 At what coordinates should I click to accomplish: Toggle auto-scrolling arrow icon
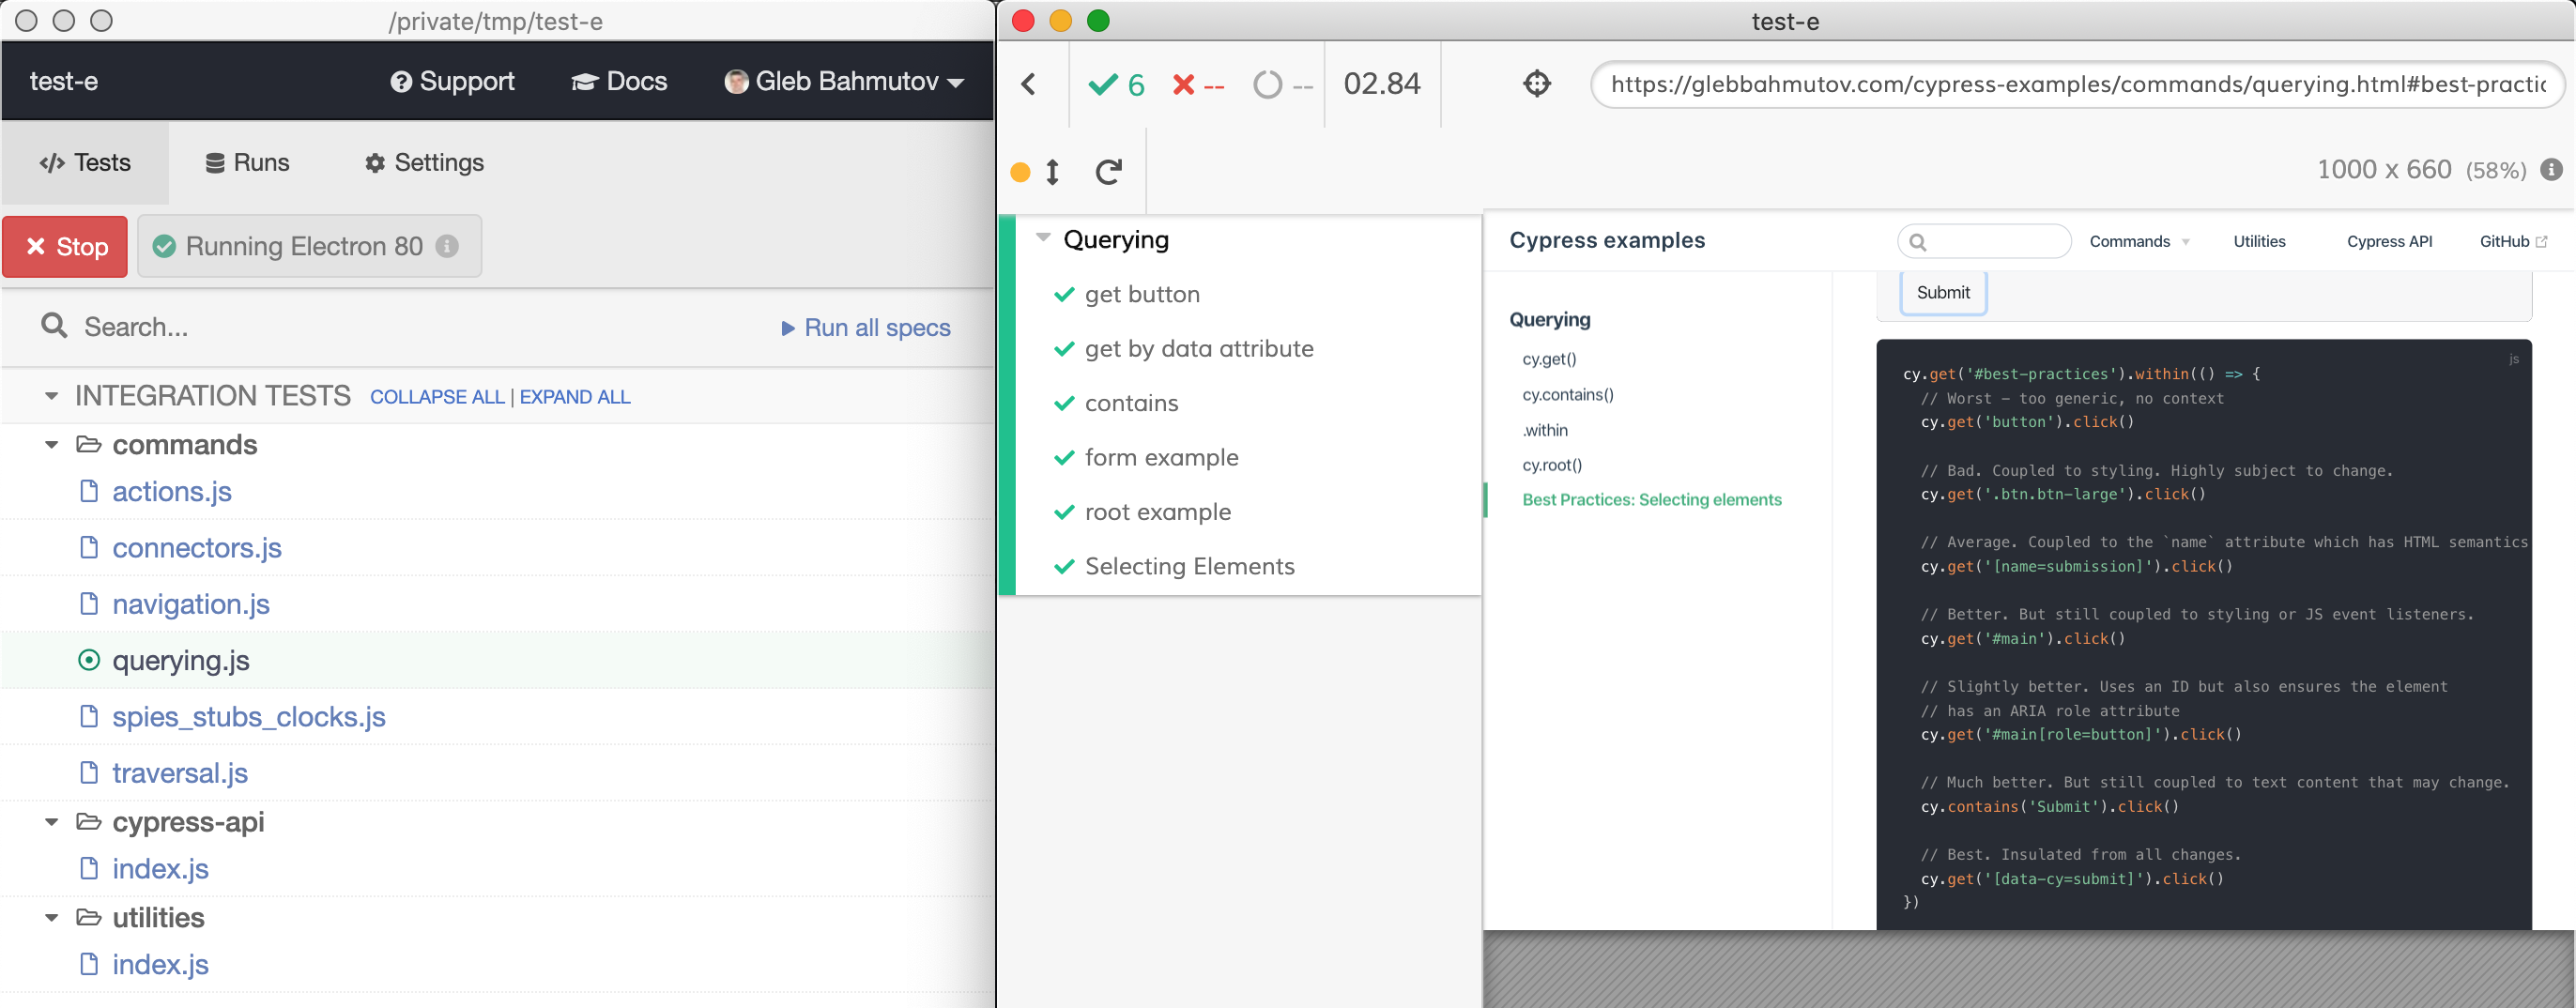tap(1052, 172)
